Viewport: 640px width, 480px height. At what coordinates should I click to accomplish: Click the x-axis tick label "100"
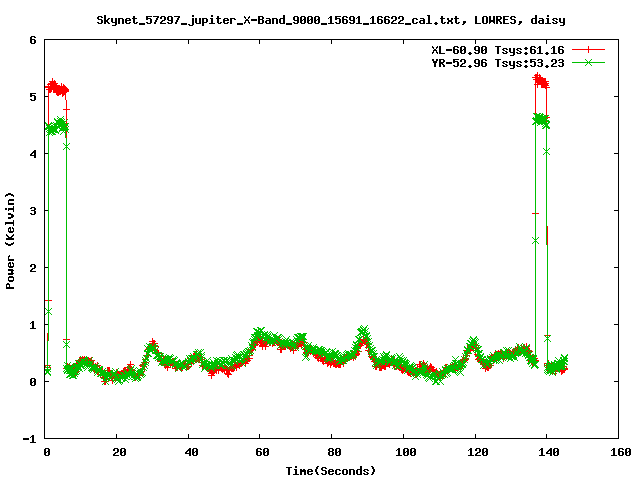406,452
